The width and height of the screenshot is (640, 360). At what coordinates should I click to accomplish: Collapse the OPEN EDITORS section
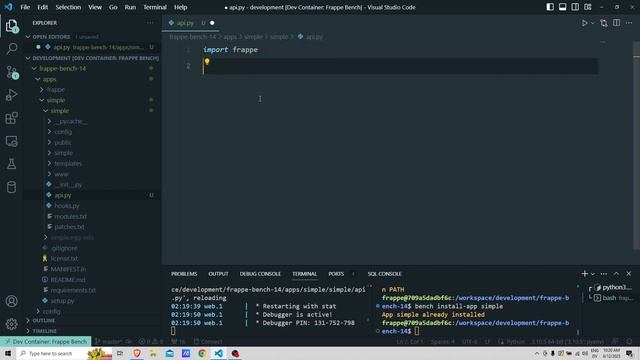pyautogui.click(x=51, y=37)
